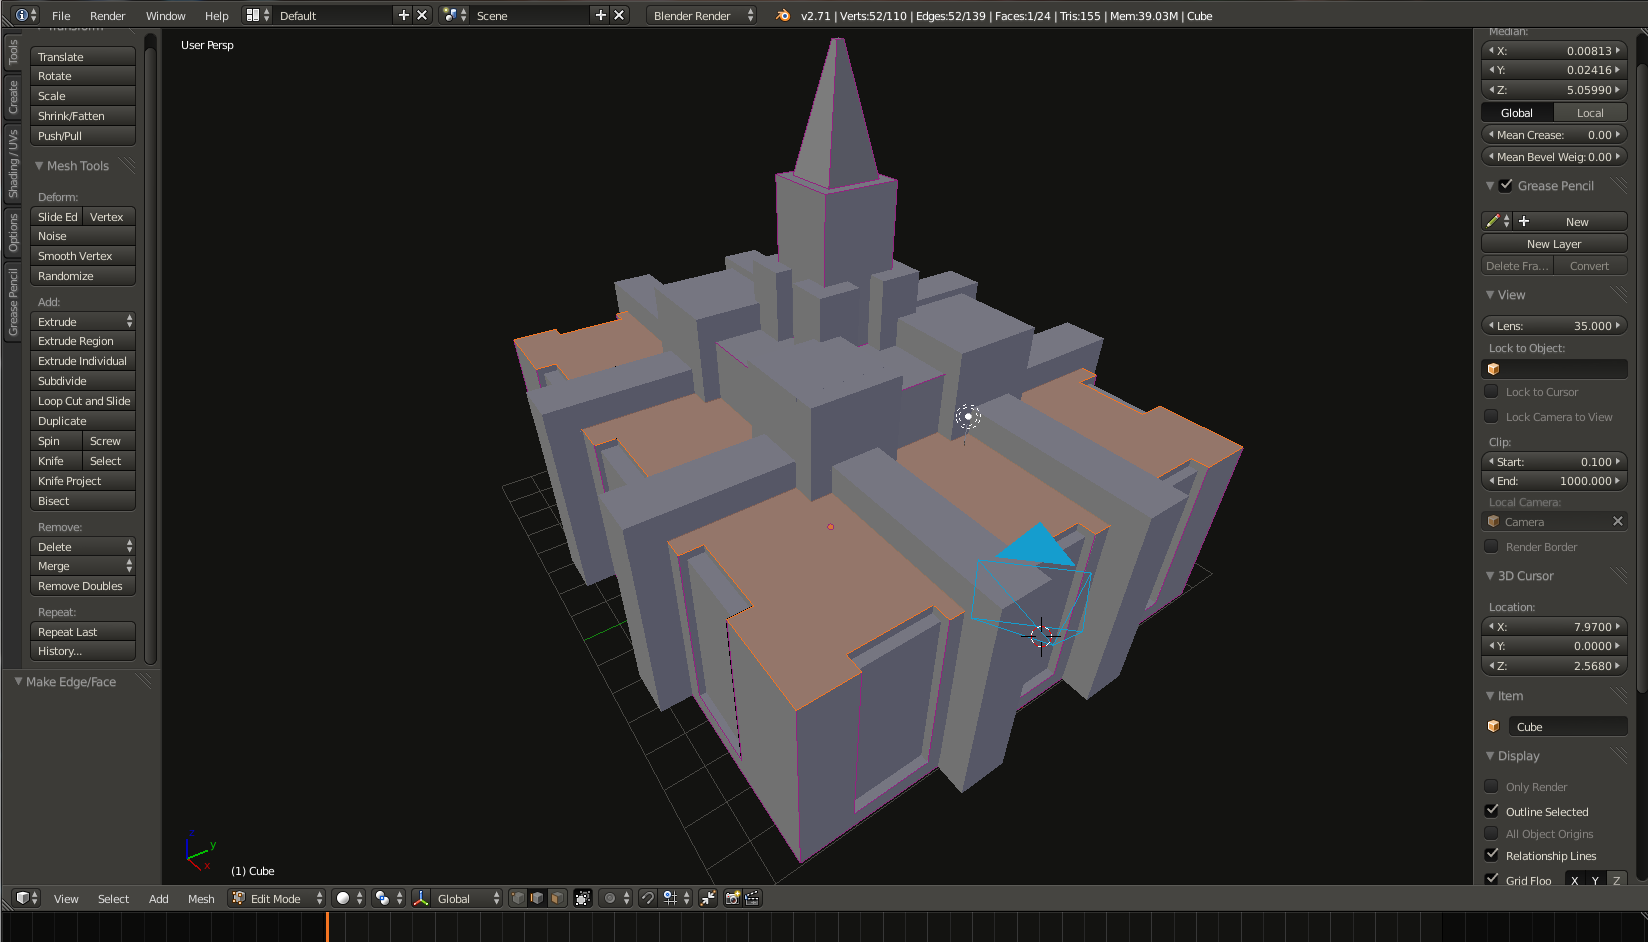Screen dimensions: 1648x942
Task: Toggle the 3D manipulator axes icon
Action: pyautogui.click(x=421, y=898)
